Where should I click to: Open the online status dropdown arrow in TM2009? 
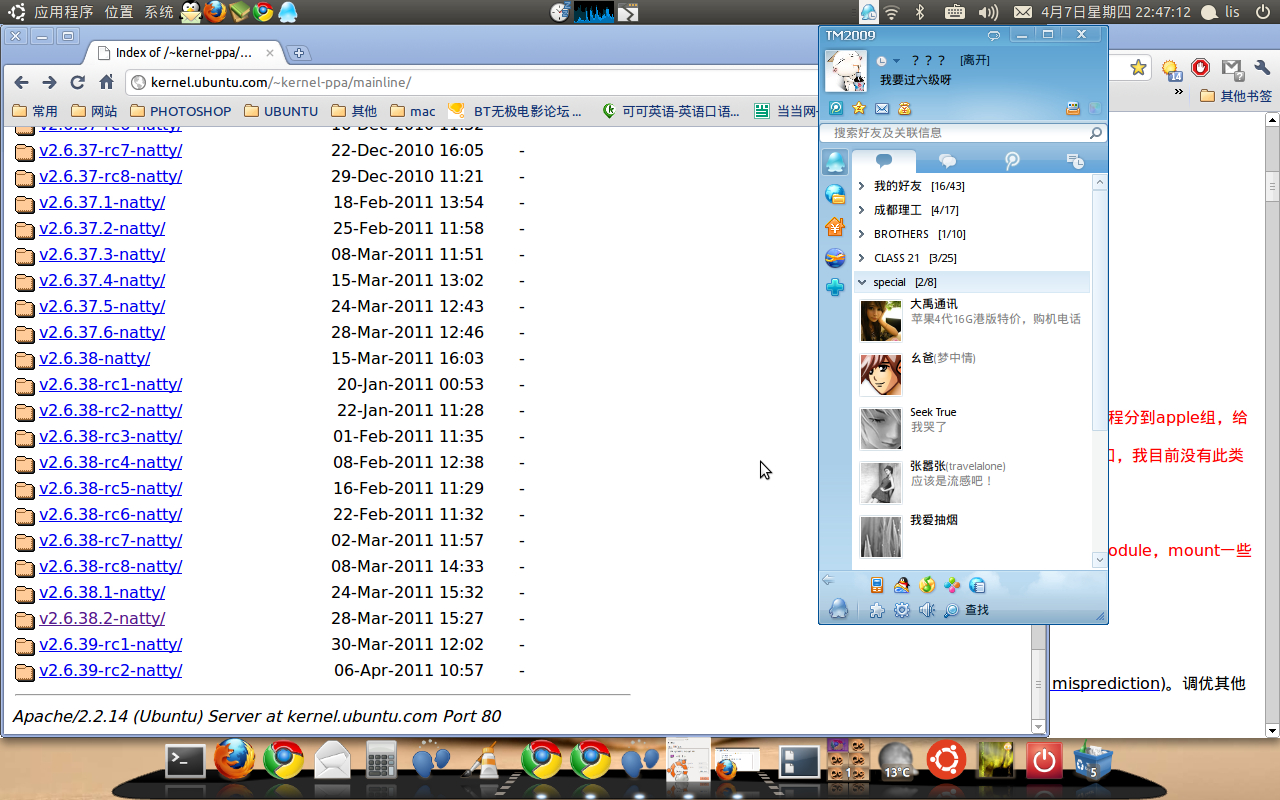(x=896, y=61)
